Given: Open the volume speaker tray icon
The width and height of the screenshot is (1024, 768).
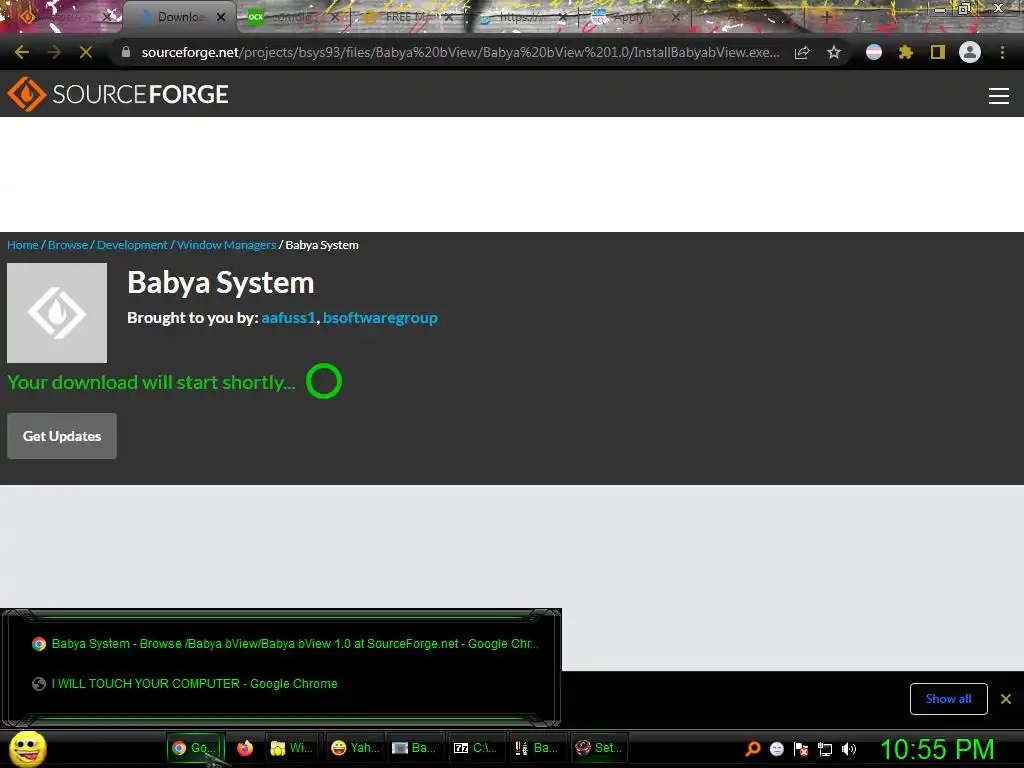Looking at the screenshot, I should (849, 749).
